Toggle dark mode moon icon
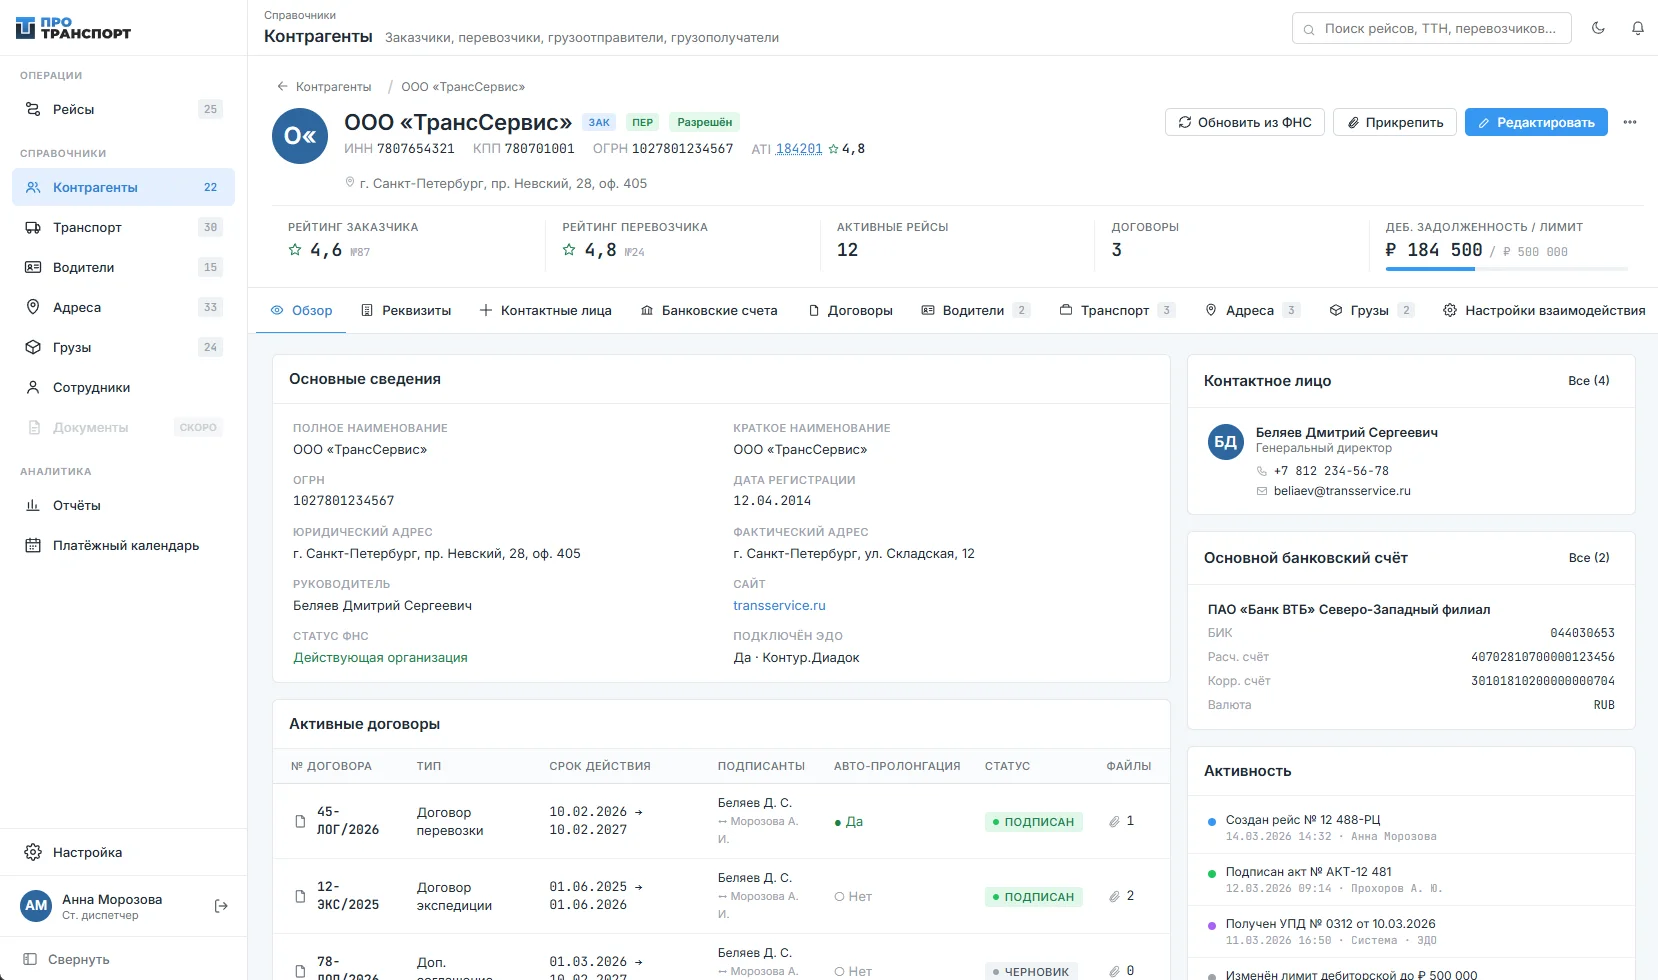Viewport: 1658px width, 980px height. [x=1598, y=28]
